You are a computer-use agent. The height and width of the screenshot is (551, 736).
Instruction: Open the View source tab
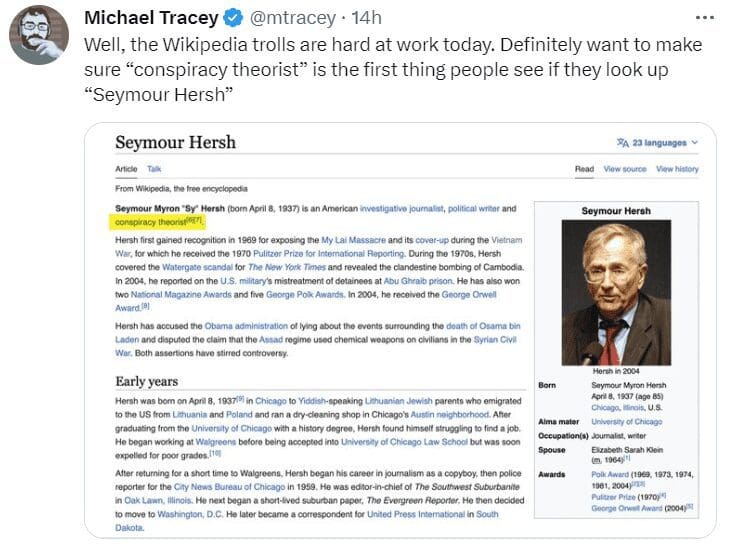[x=625, y=169]
